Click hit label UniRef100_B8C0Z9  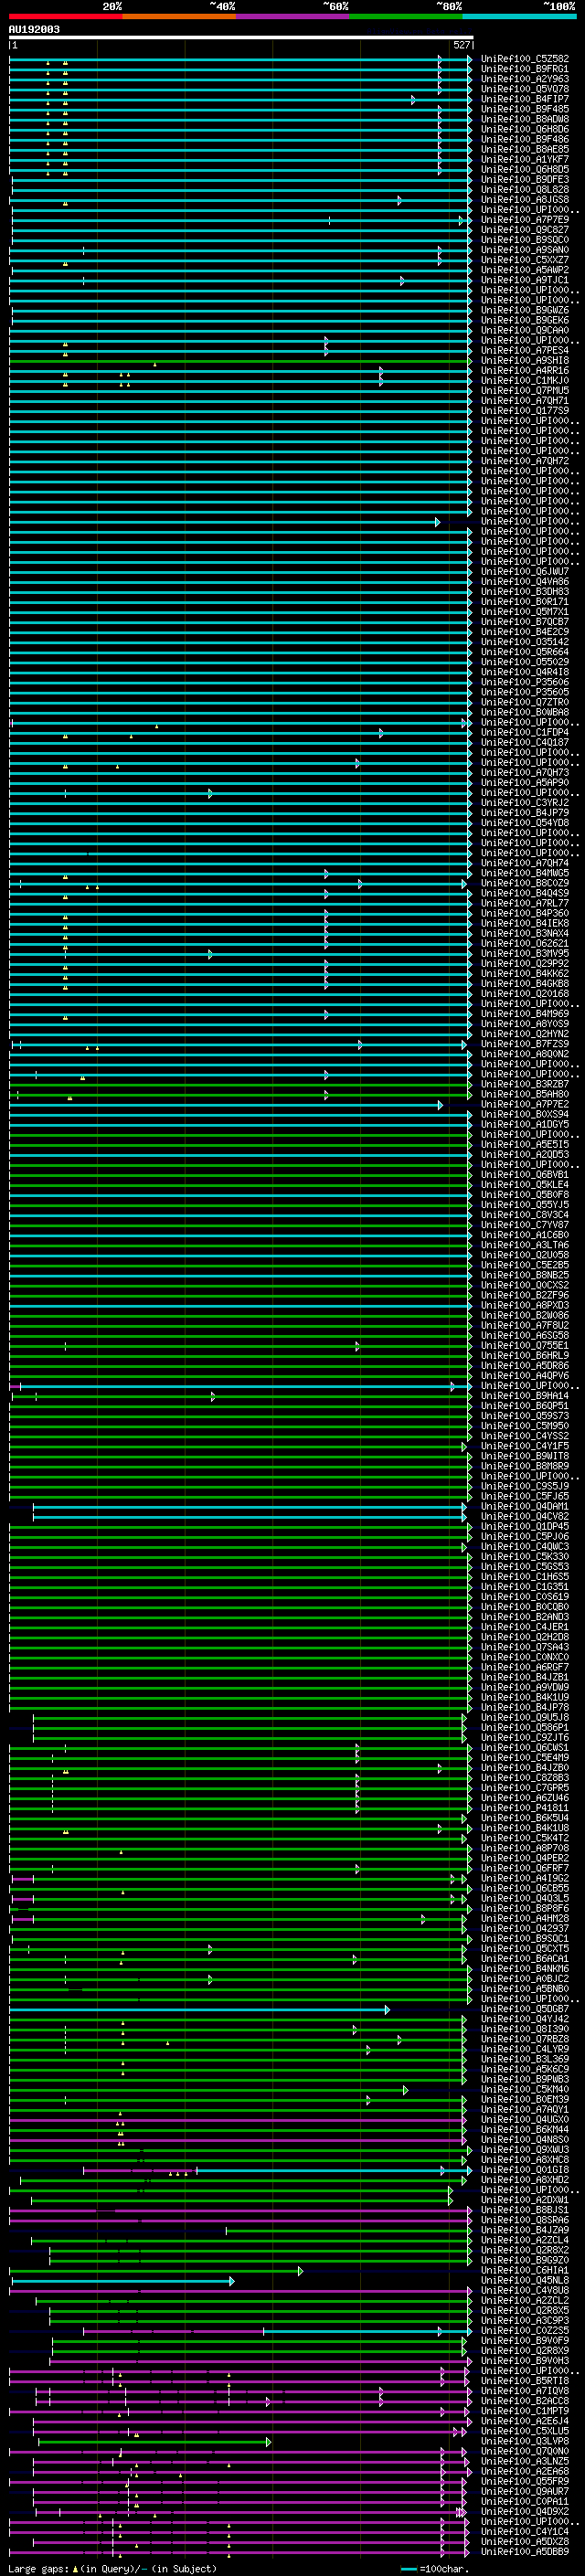(x=525, y=883)
